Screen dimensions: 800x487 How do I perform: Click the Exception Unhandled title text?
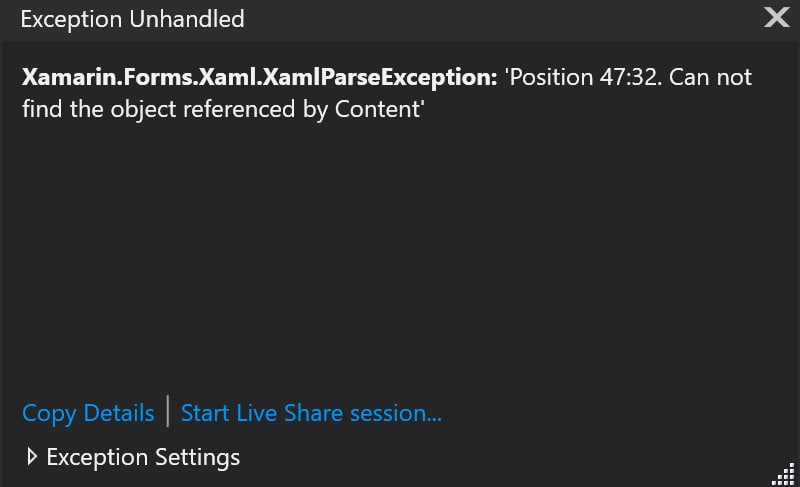tap(132, 19)
